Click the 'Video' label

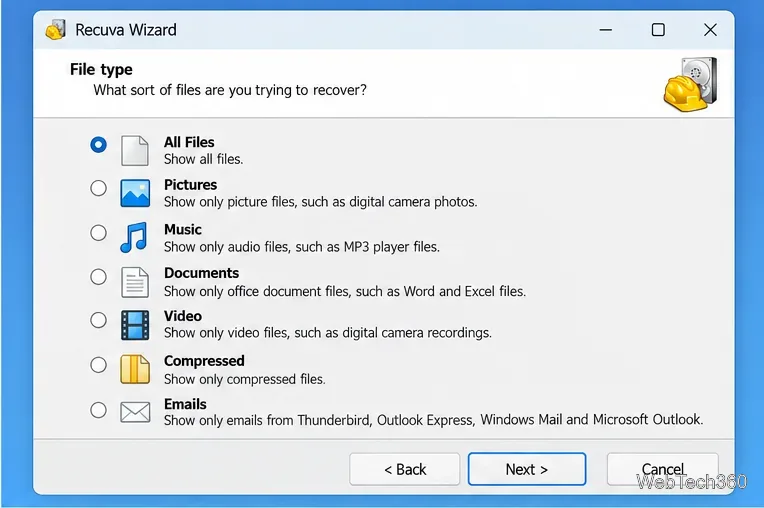(x=183, y=316)
